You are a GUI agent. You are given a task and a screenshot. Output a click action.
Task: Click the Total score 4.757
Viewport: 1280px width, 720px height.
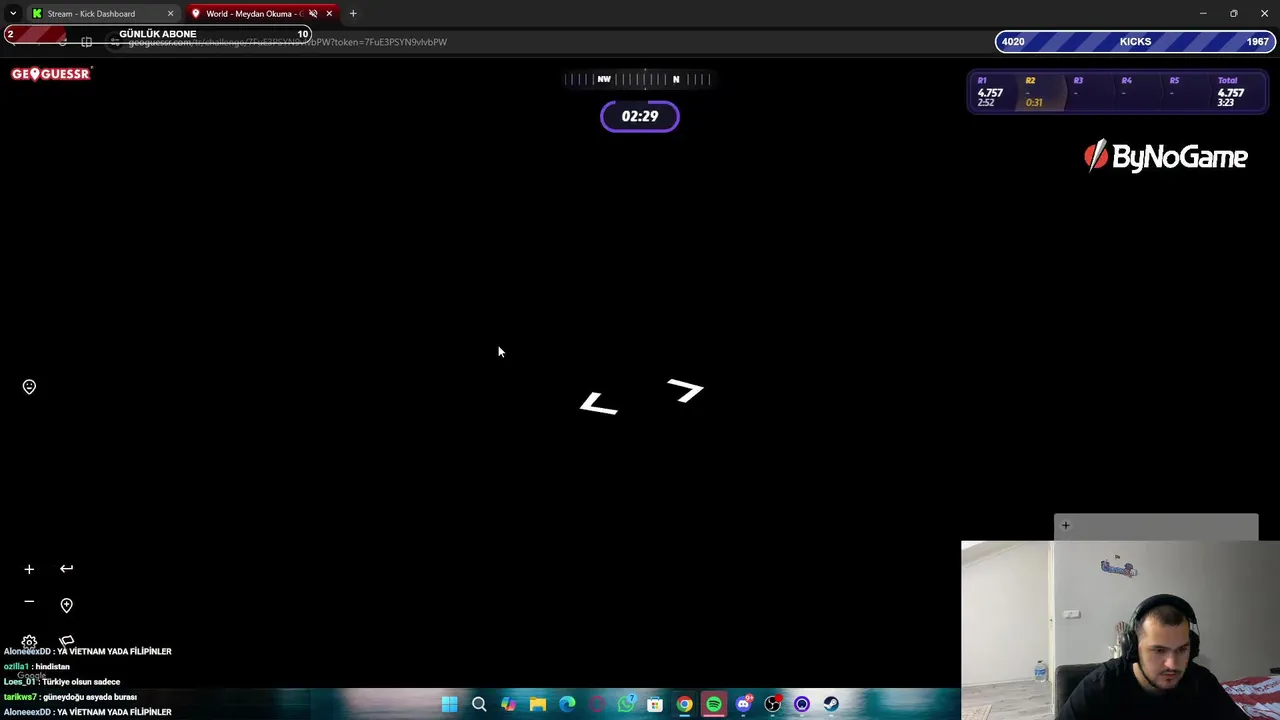[x=1231, y=91]
